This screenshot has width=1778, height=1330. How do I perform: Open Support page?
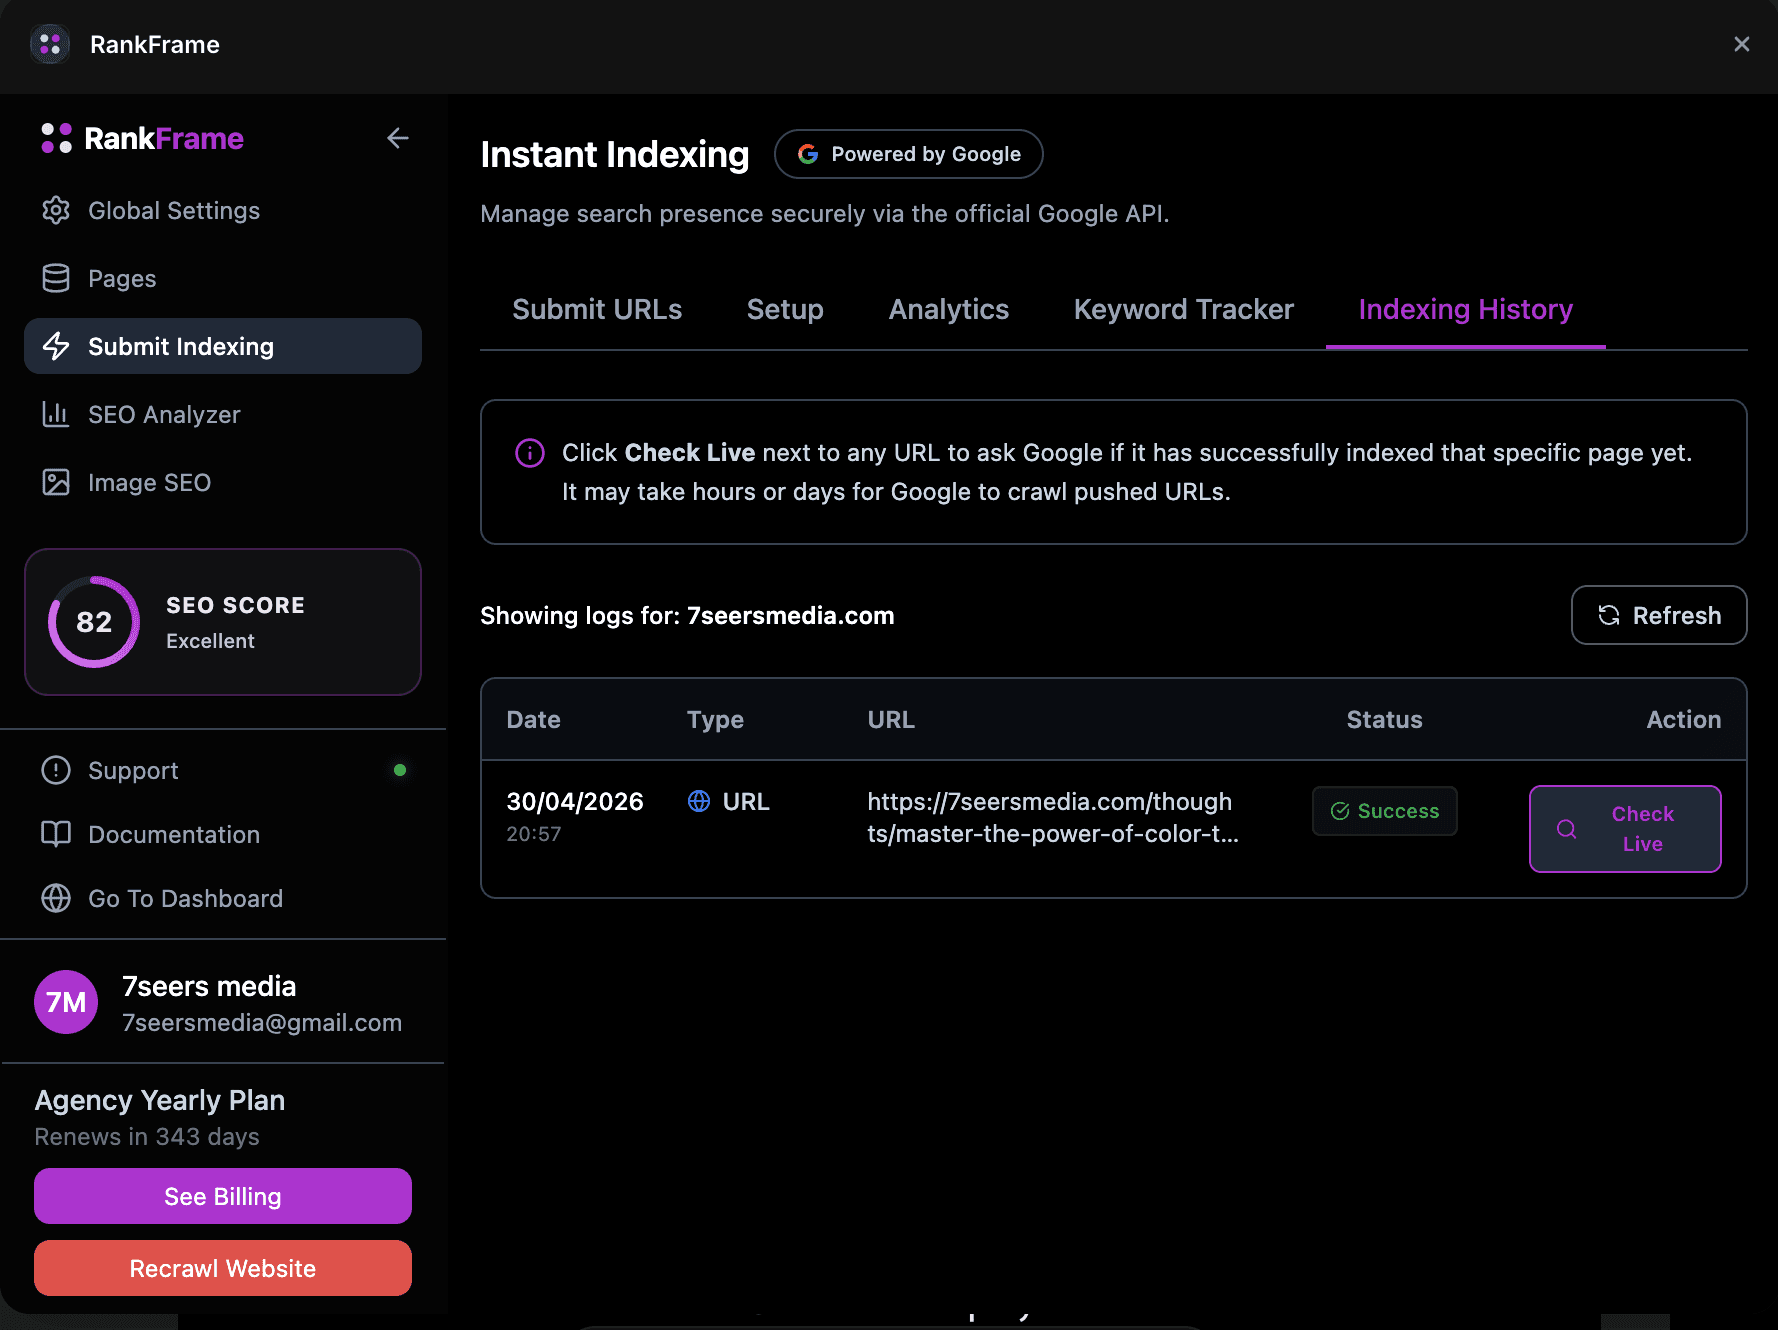[x=223, y=770]
